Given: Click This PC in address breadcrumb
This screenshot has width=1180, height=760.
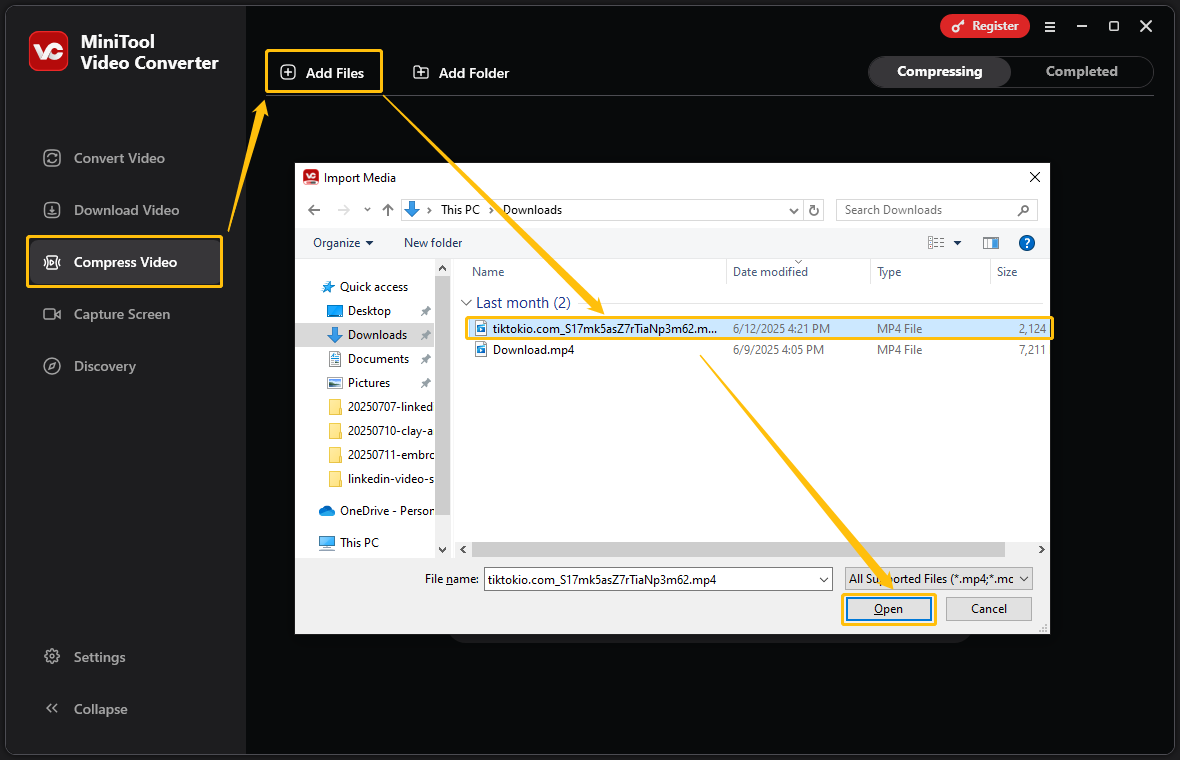Looking at the screenshot, I should click(x=460, y=210).
